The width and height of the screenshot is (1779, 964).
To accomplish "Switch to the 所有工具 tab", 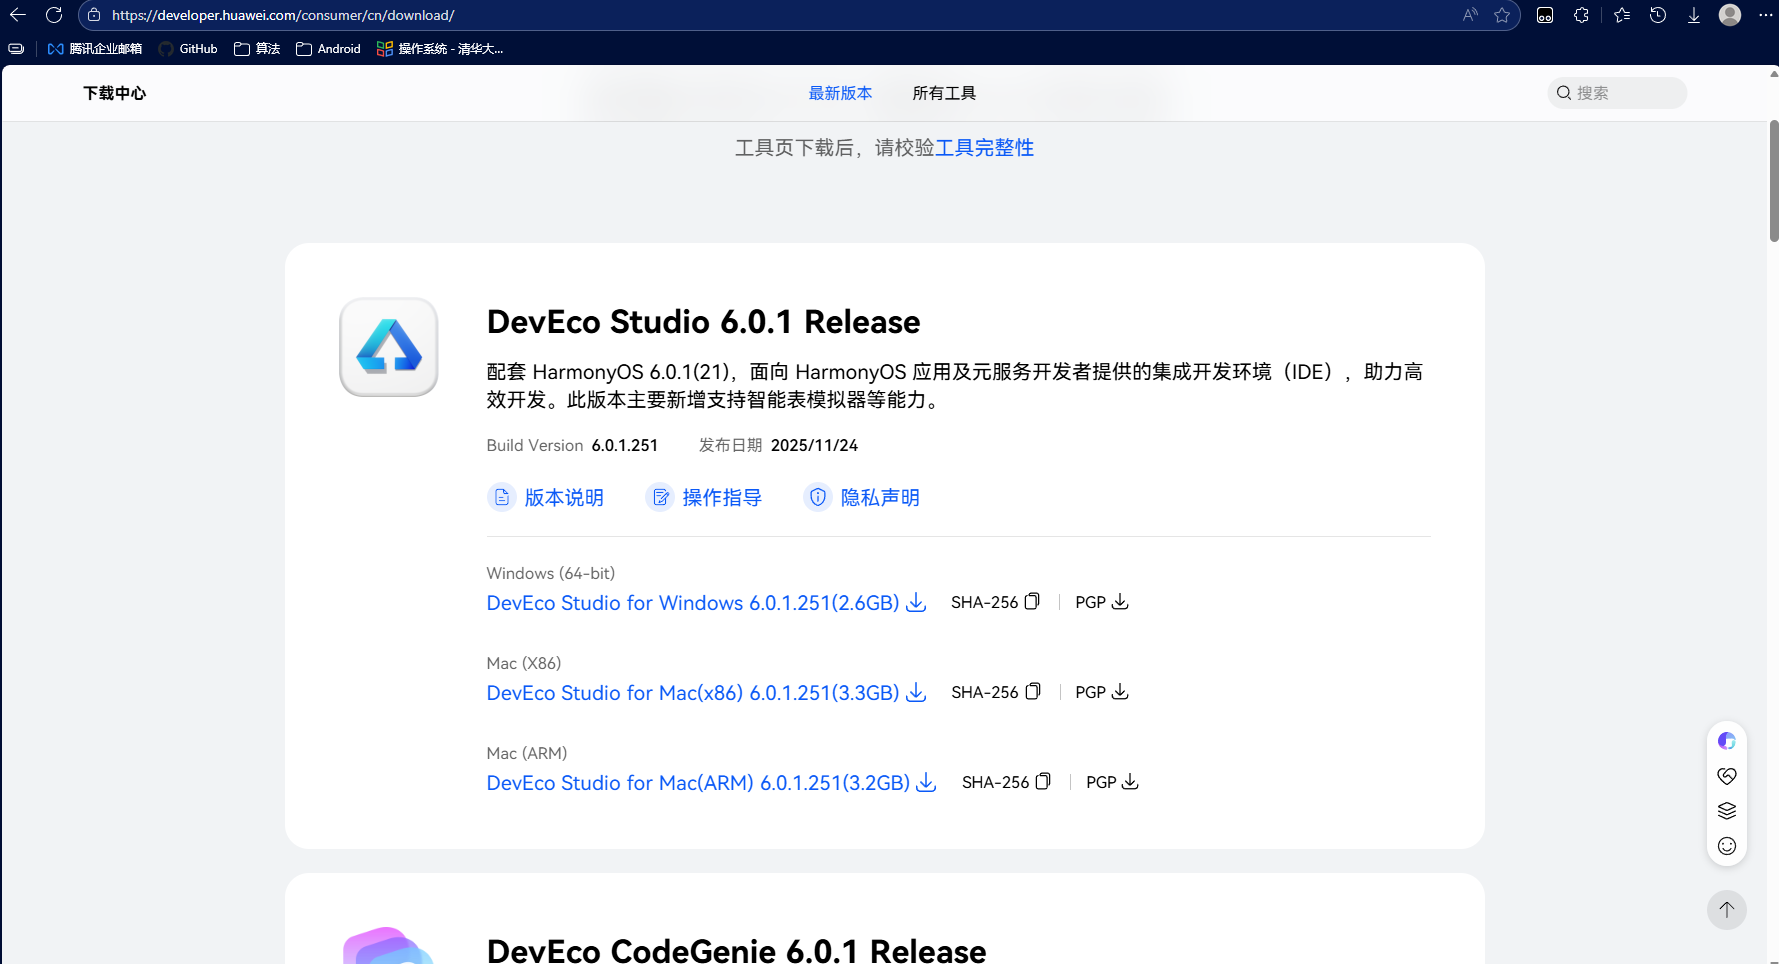I will click(x=943, y=92).
